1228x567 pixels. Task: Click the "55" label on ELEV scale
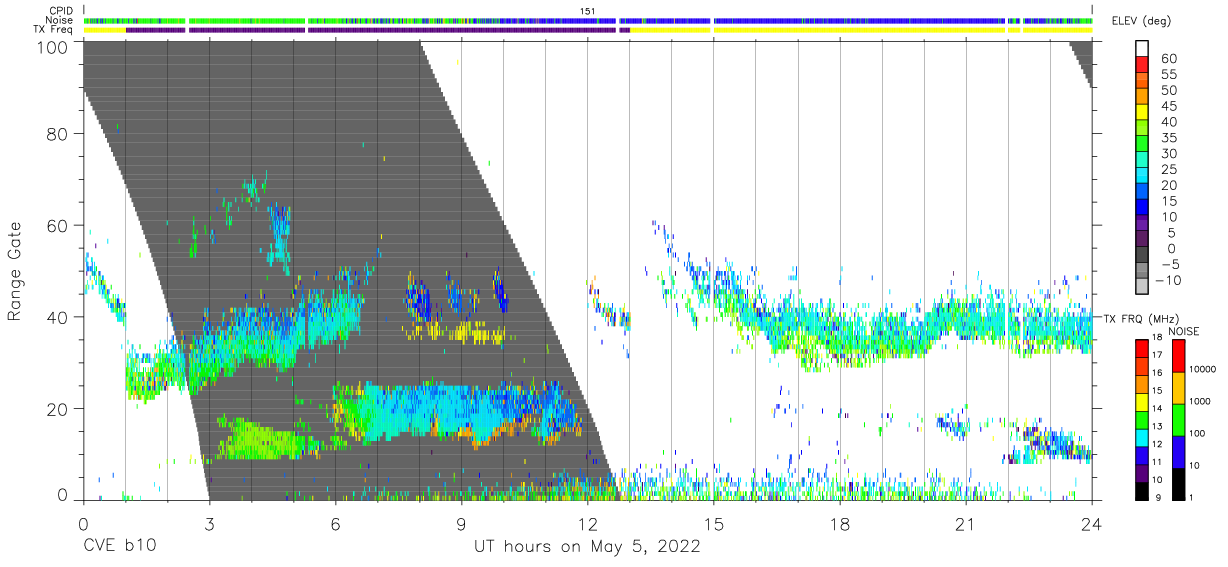tap(1168, 74)
